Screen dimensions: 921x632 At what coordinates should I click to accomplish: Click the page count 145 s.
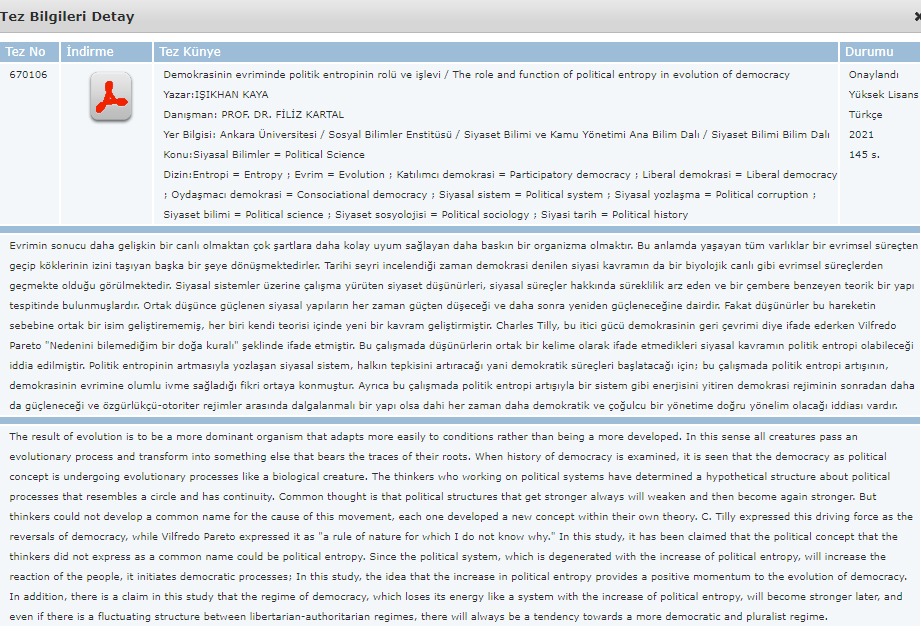864,154
